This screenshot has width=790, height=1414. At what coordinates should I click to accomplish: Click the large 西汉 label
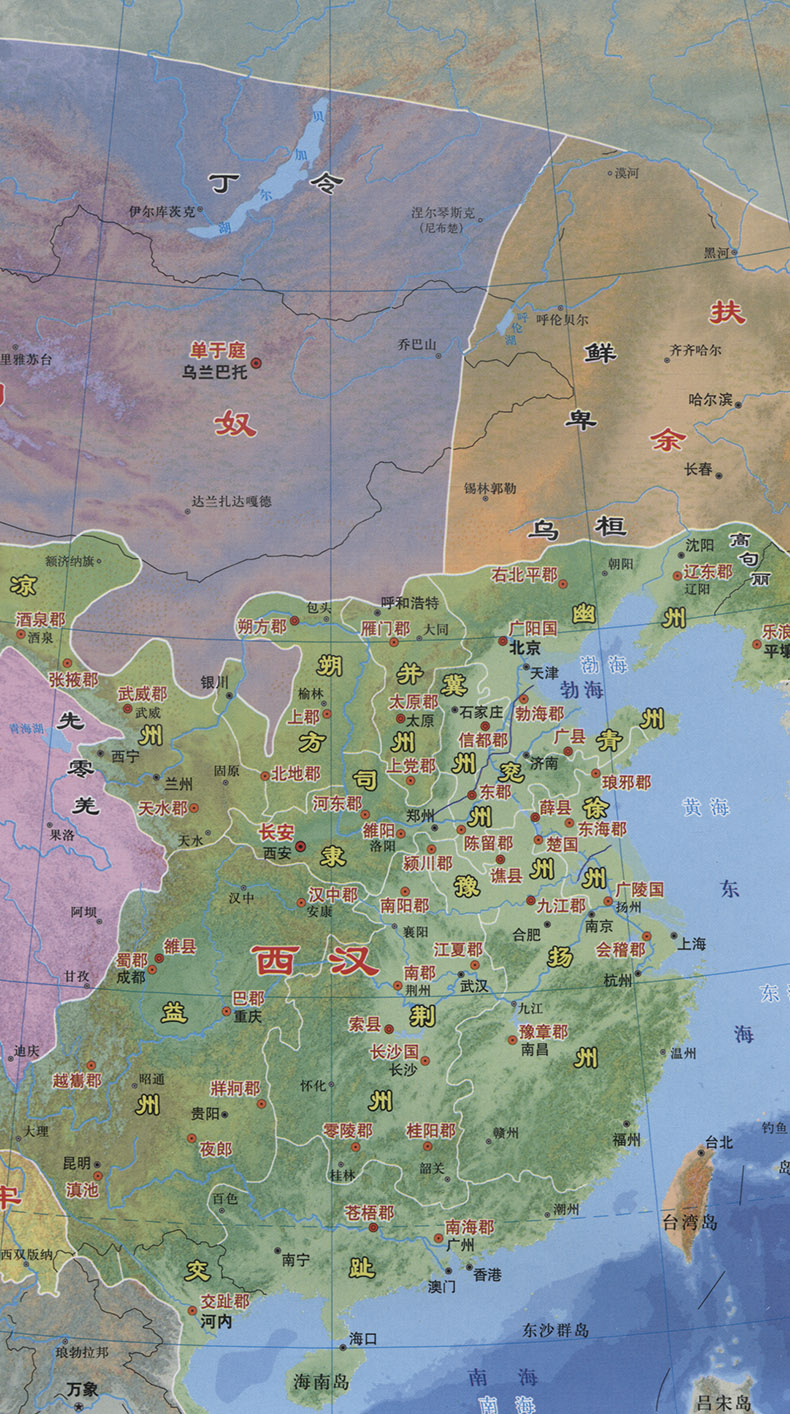point(316,961)
